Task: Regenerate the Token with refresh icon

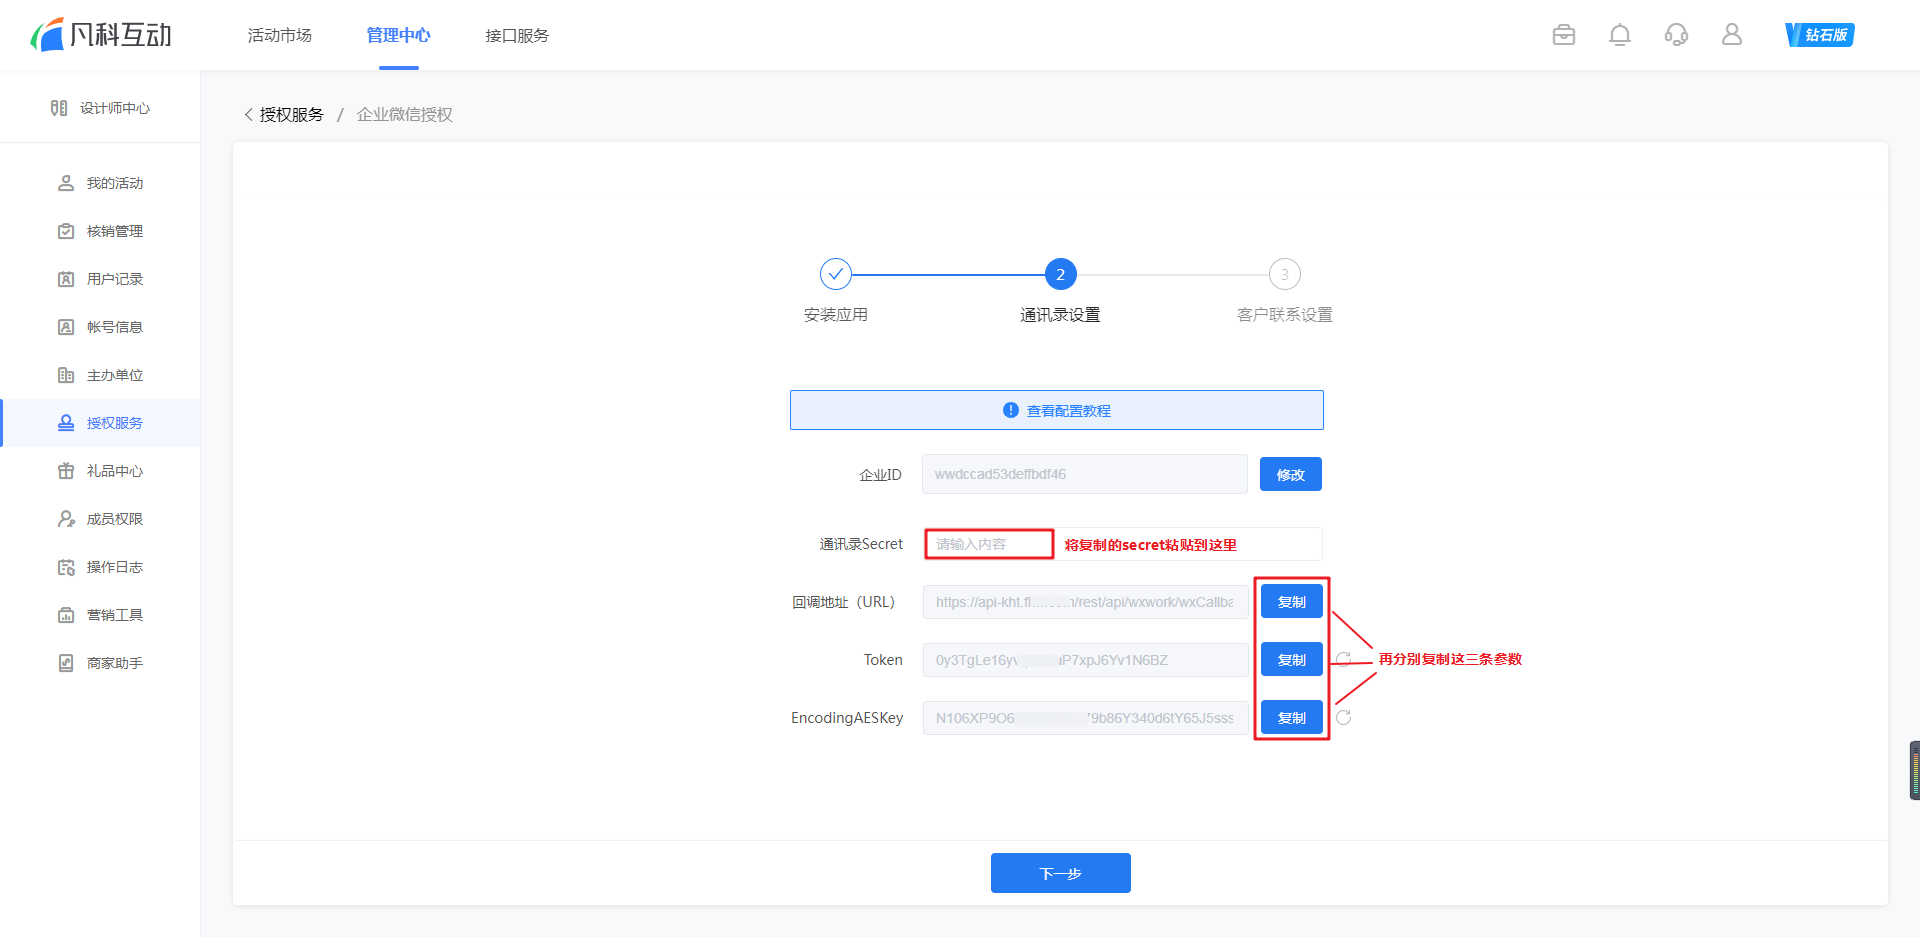Action: (1344, 660)
